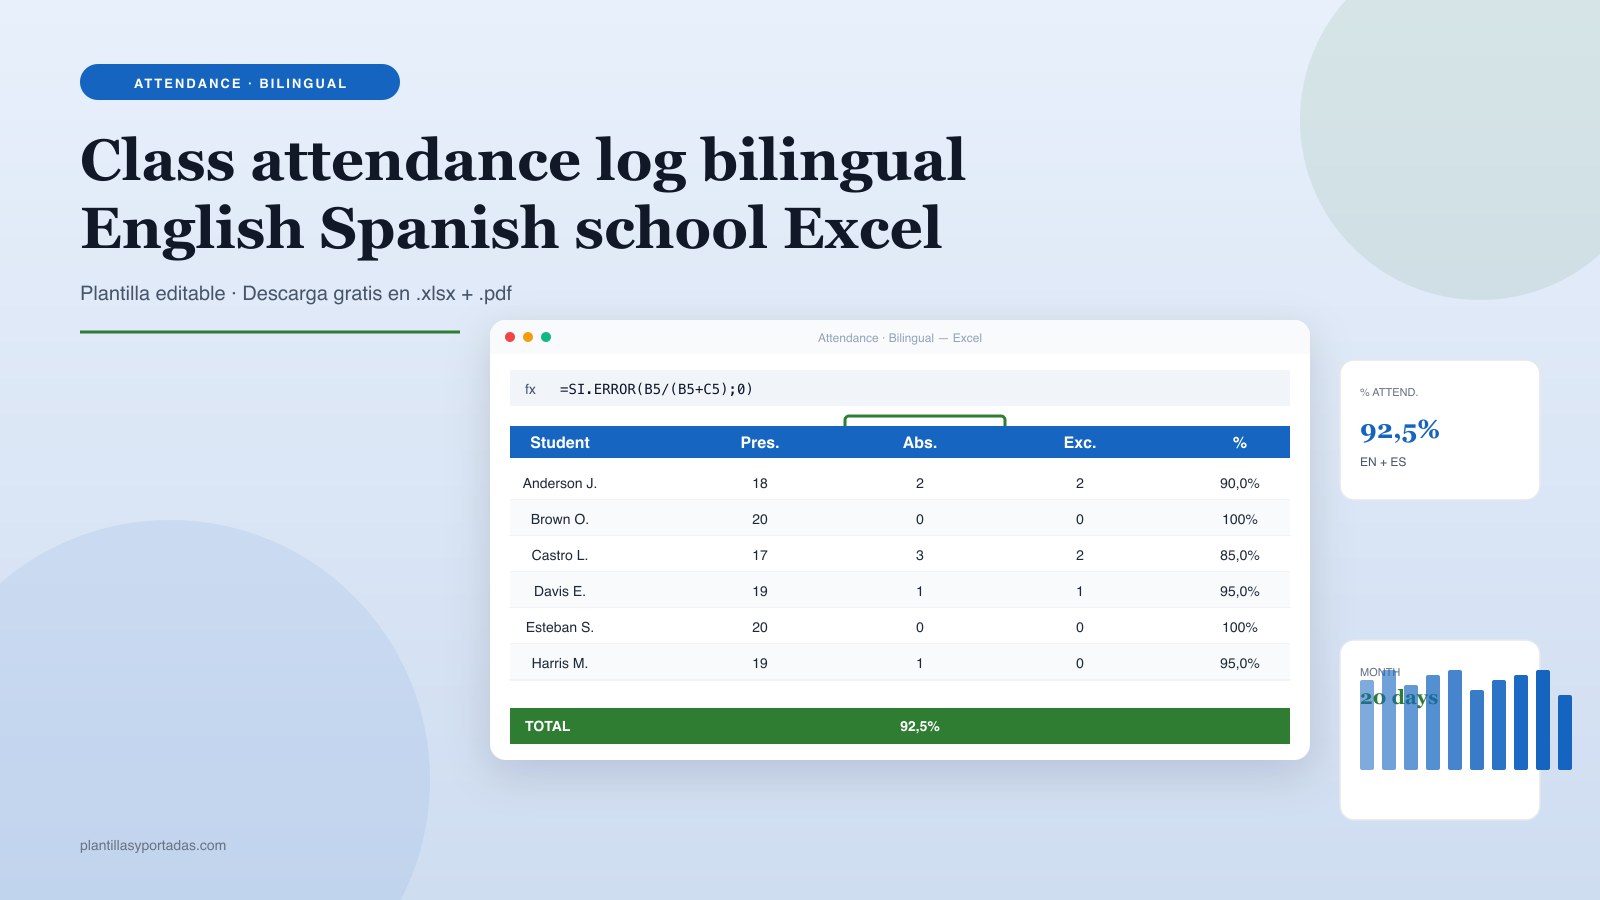Click Harris M. present value 19
1600x900 pixels.
tap(760, 663)
